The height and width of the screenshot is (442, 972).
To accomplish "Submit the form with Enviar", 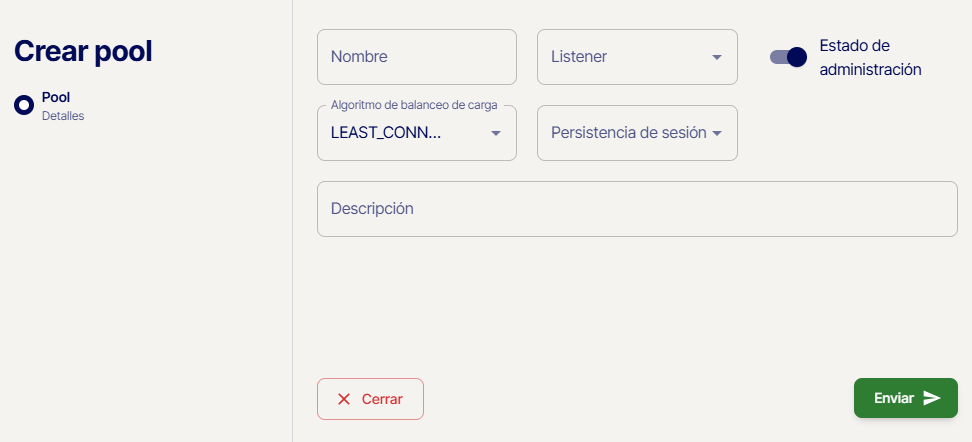I will pos(905,398).
